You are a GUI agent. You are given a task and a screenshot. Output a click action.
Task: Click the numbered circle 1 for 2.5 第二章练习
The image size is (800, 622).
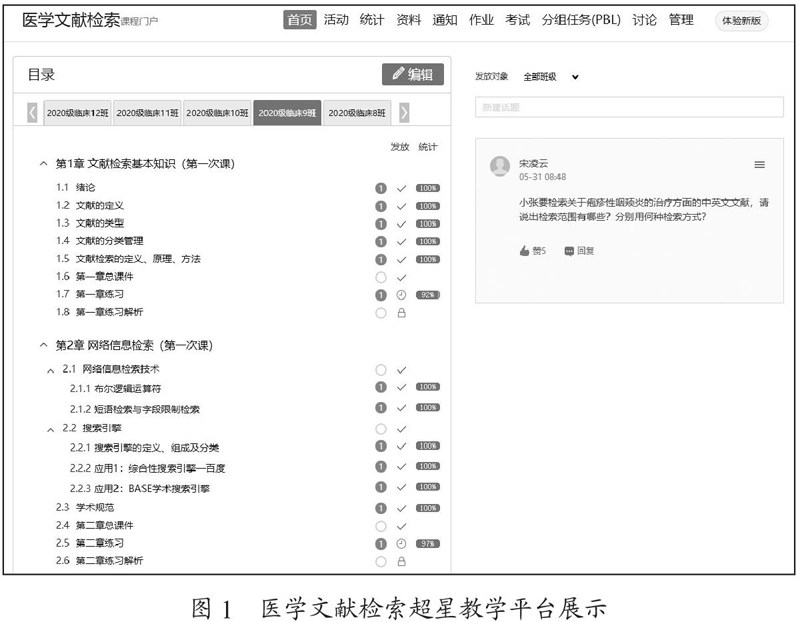click(x=381, y=544)
